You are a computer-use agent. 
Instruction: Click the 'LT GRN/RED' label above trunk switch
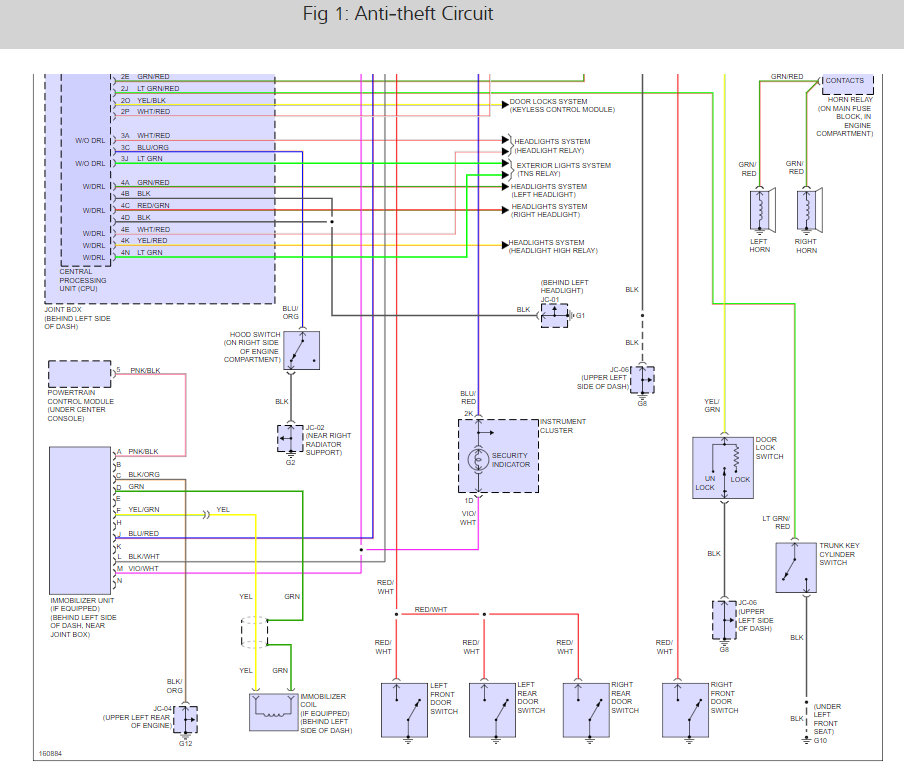[776, 522]
